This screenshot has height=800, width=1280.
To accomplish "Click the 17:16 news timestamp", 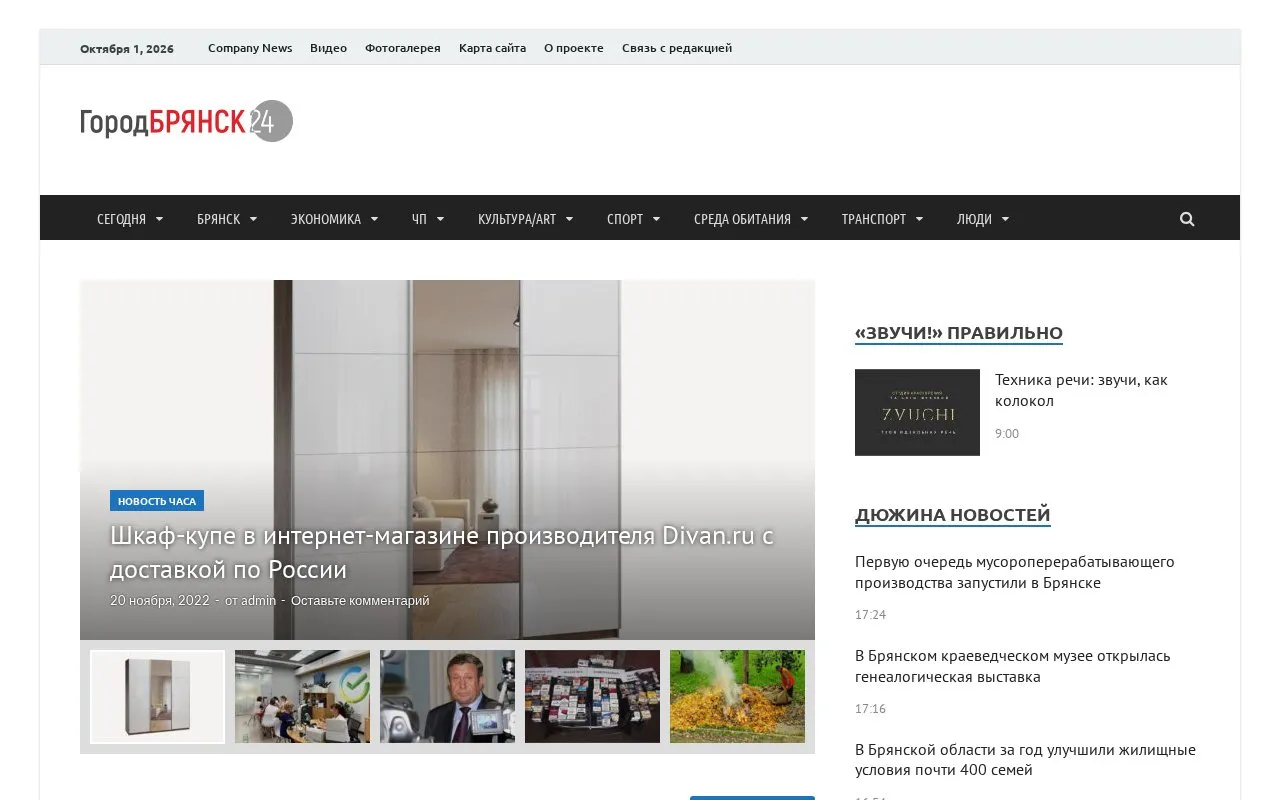I will (870, 709).
